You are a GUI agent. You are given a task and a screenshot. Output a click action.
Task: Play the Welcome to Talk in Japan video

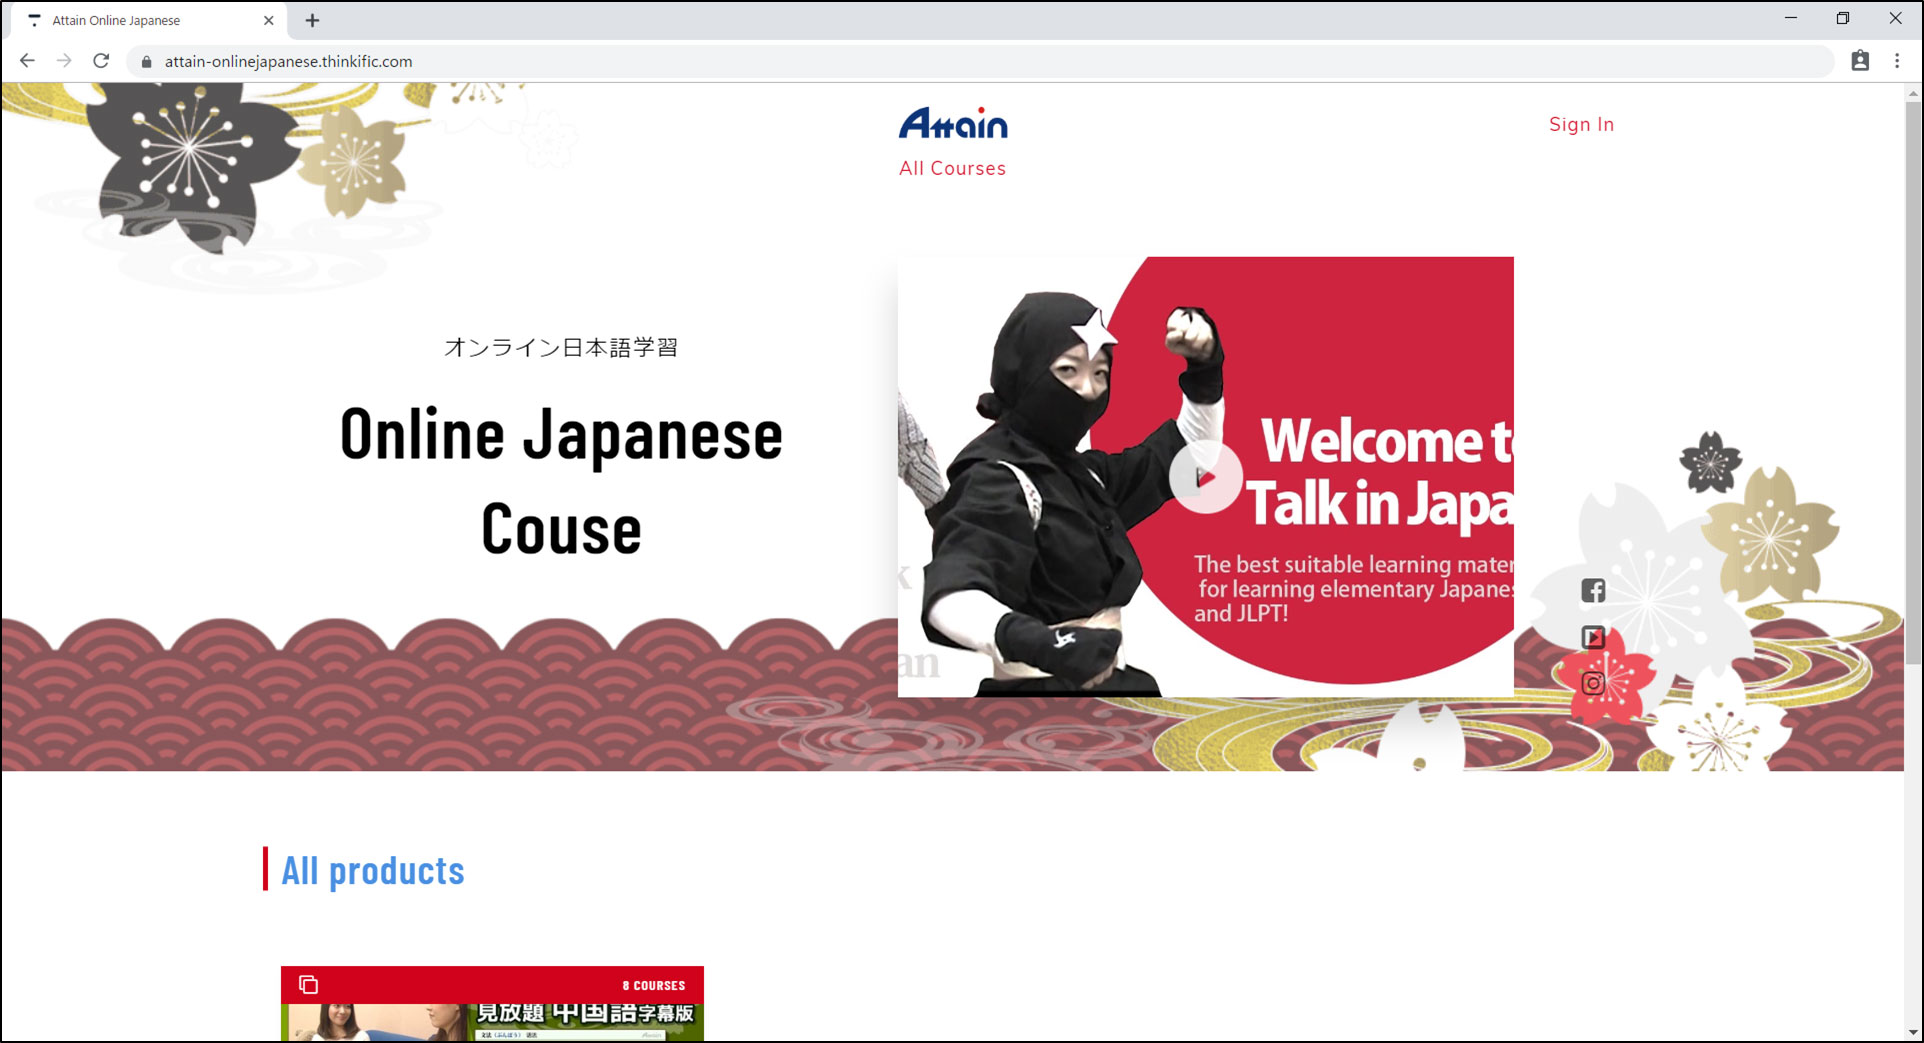tap(1205, 477)
